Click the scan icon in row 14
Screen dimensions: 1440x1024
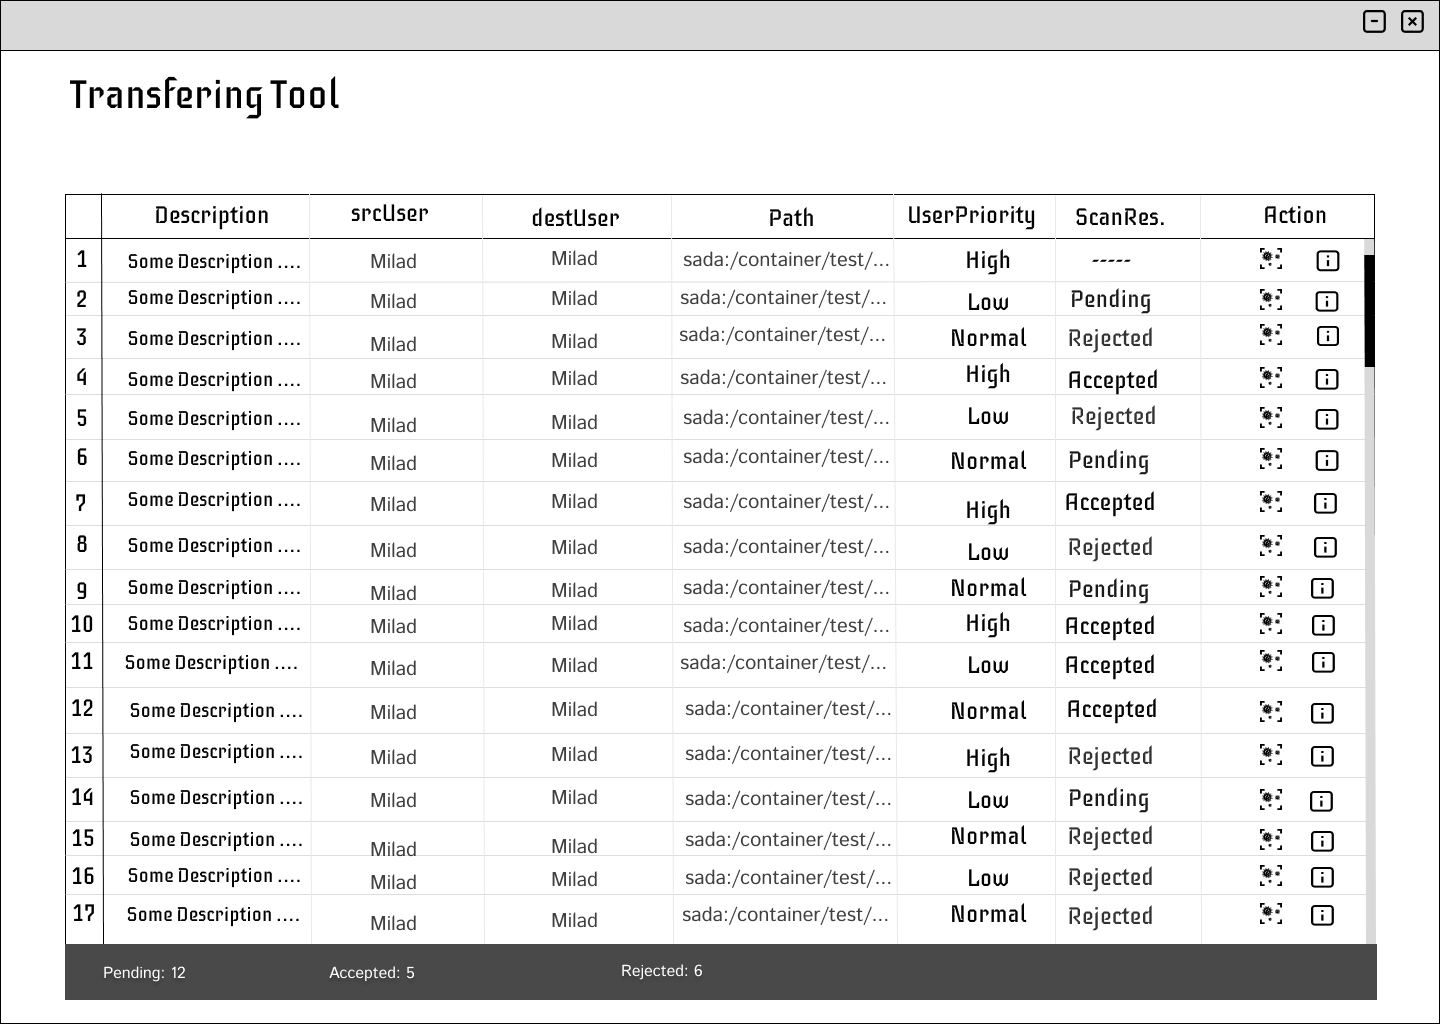(x=1270, y=799)
